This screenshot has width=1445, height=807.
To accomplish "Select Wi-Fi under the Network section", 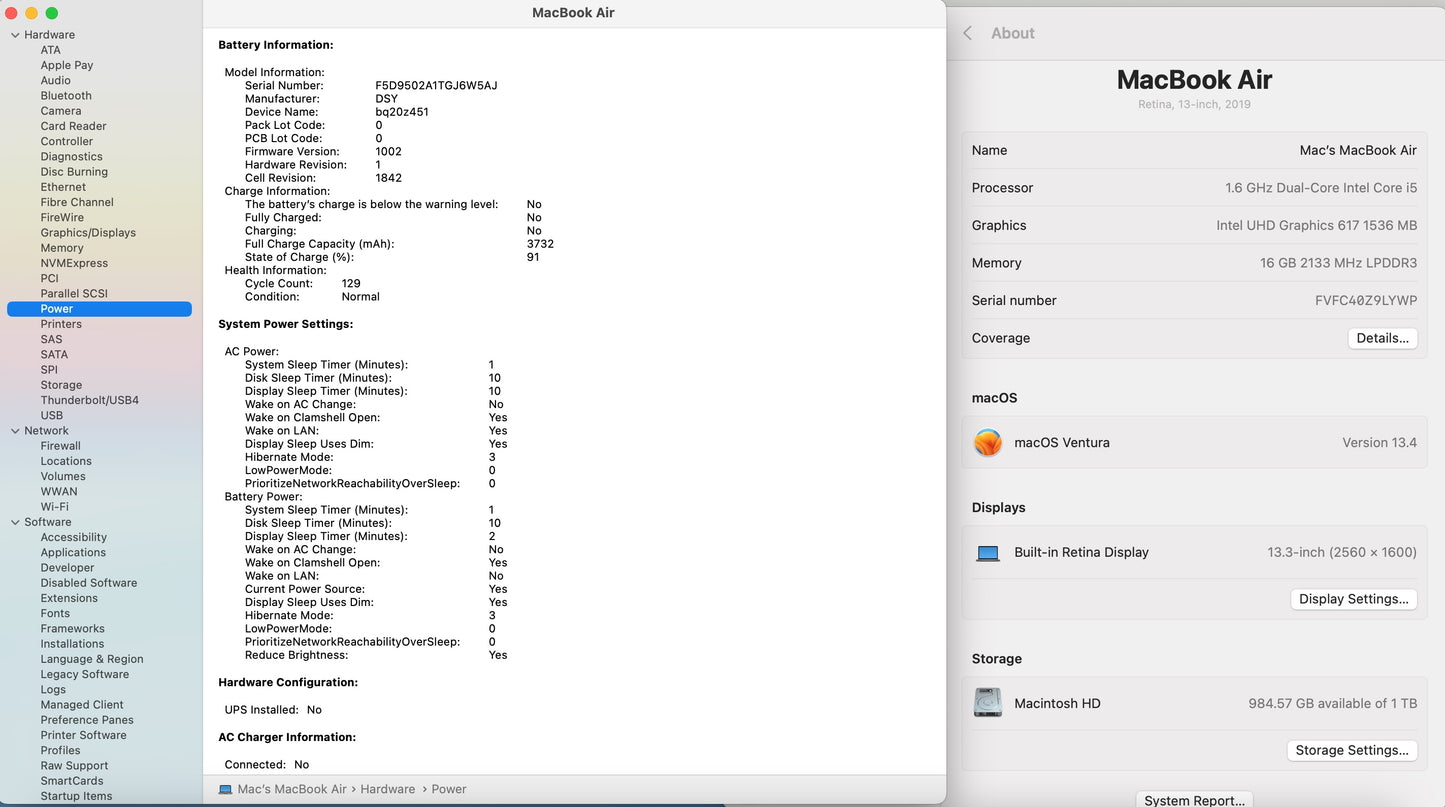I will click(x=54, y=507).
